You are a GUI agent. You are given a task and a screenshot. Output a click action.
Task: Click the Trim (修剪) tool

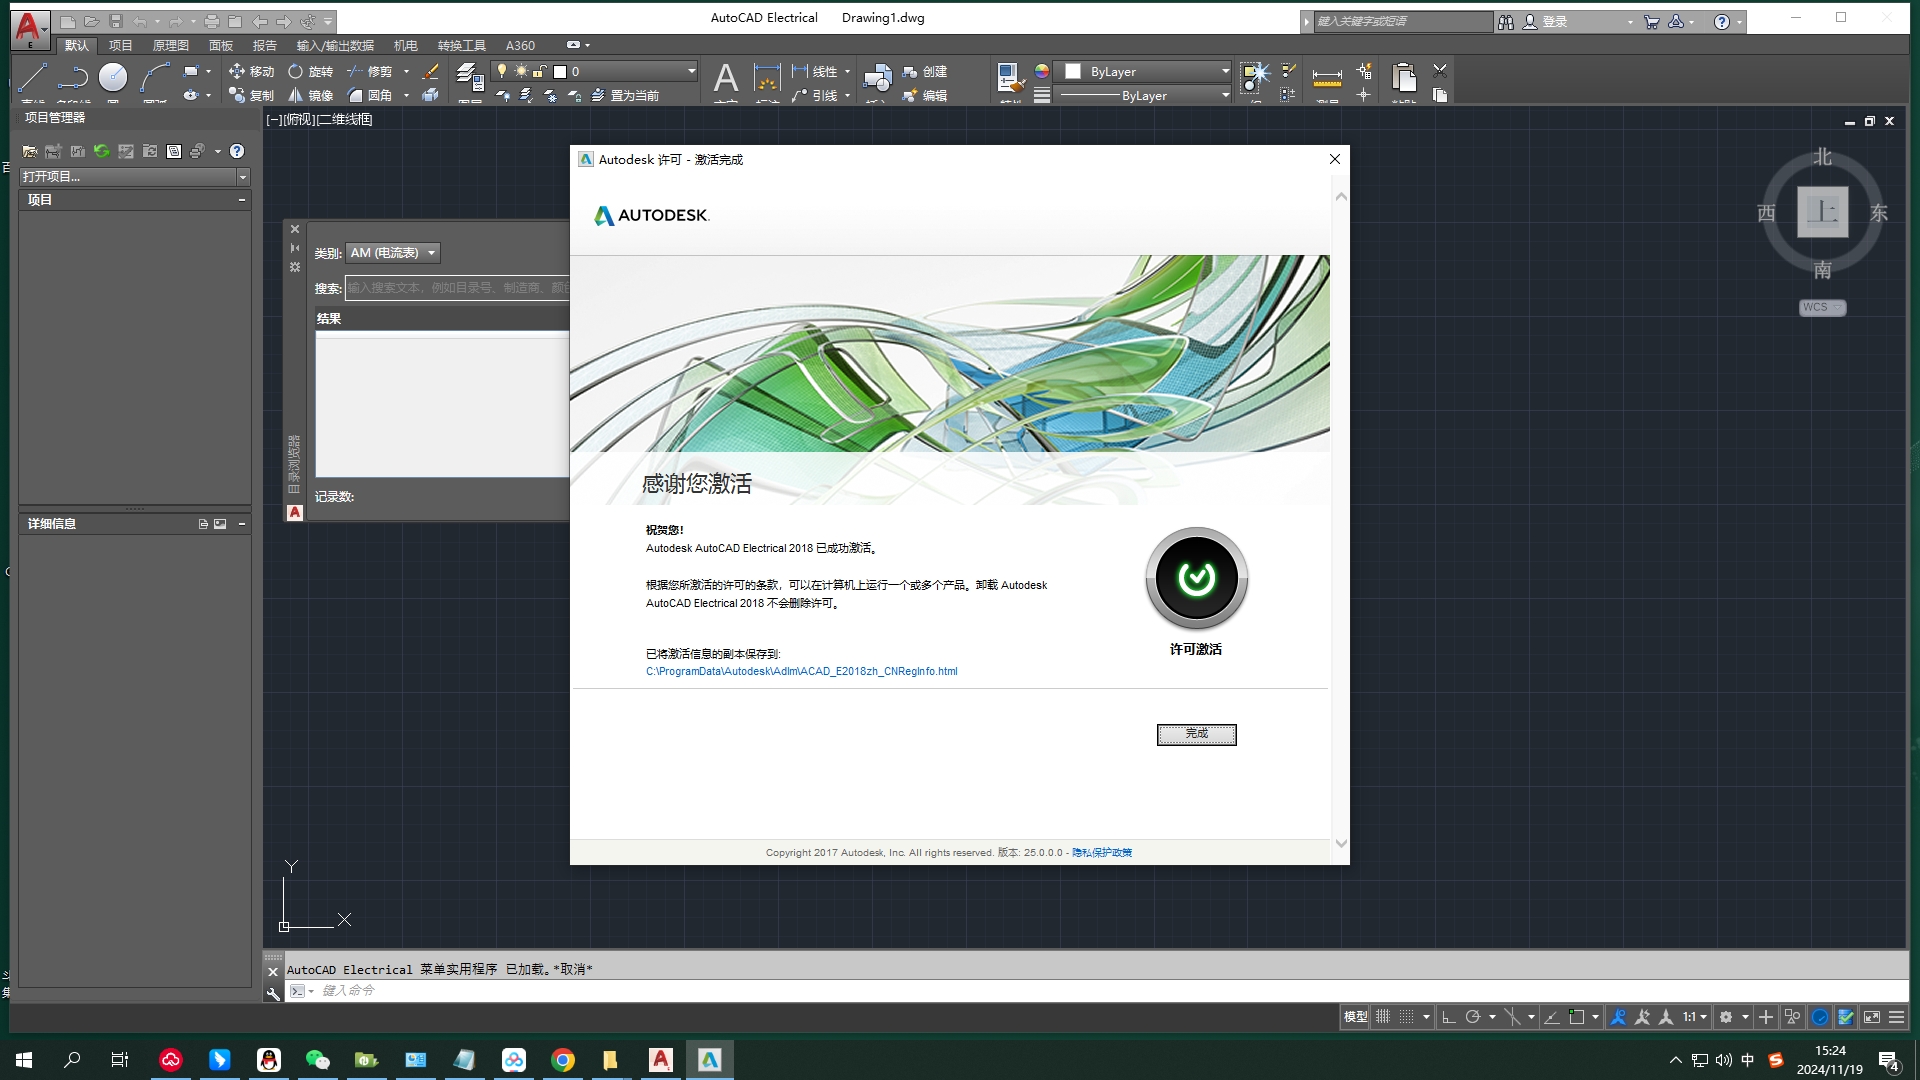[369, 71]
